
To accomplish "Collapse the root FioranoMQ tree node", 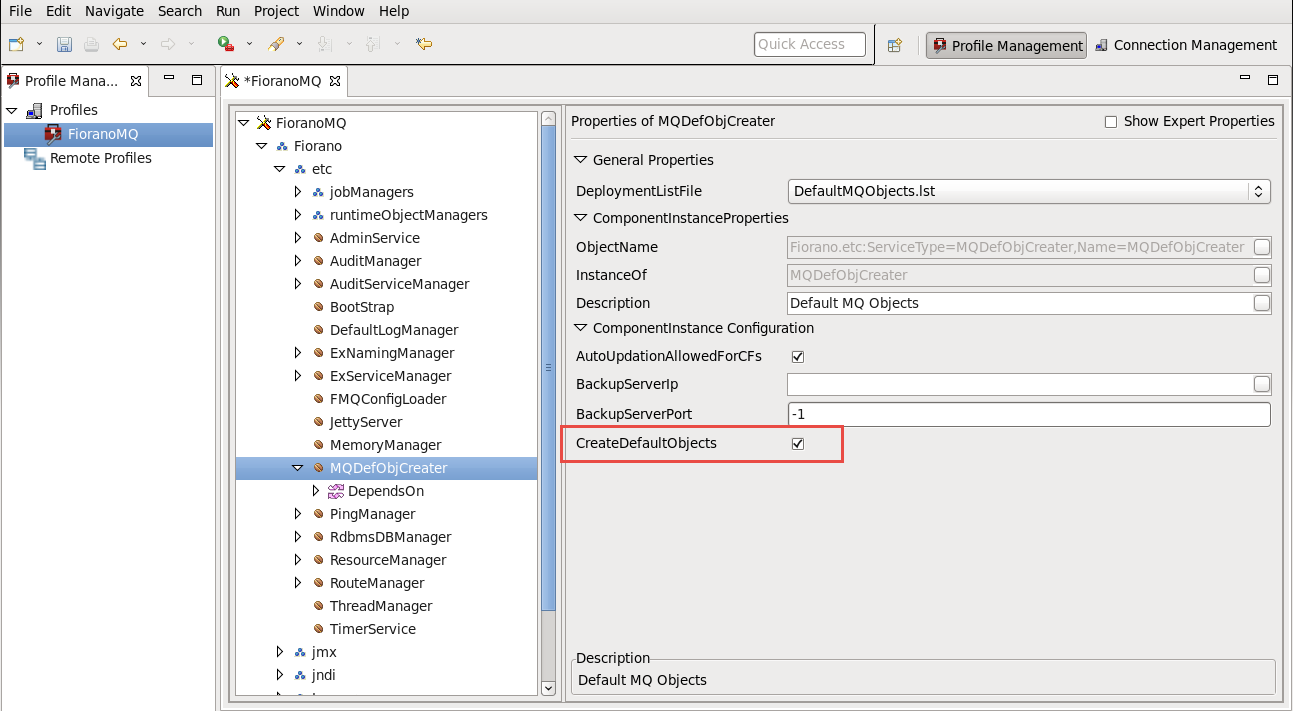I will tap(244, 123).
